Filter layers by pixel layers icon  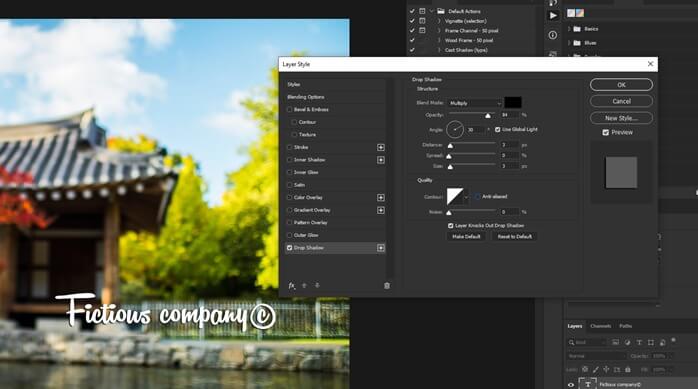615,342
